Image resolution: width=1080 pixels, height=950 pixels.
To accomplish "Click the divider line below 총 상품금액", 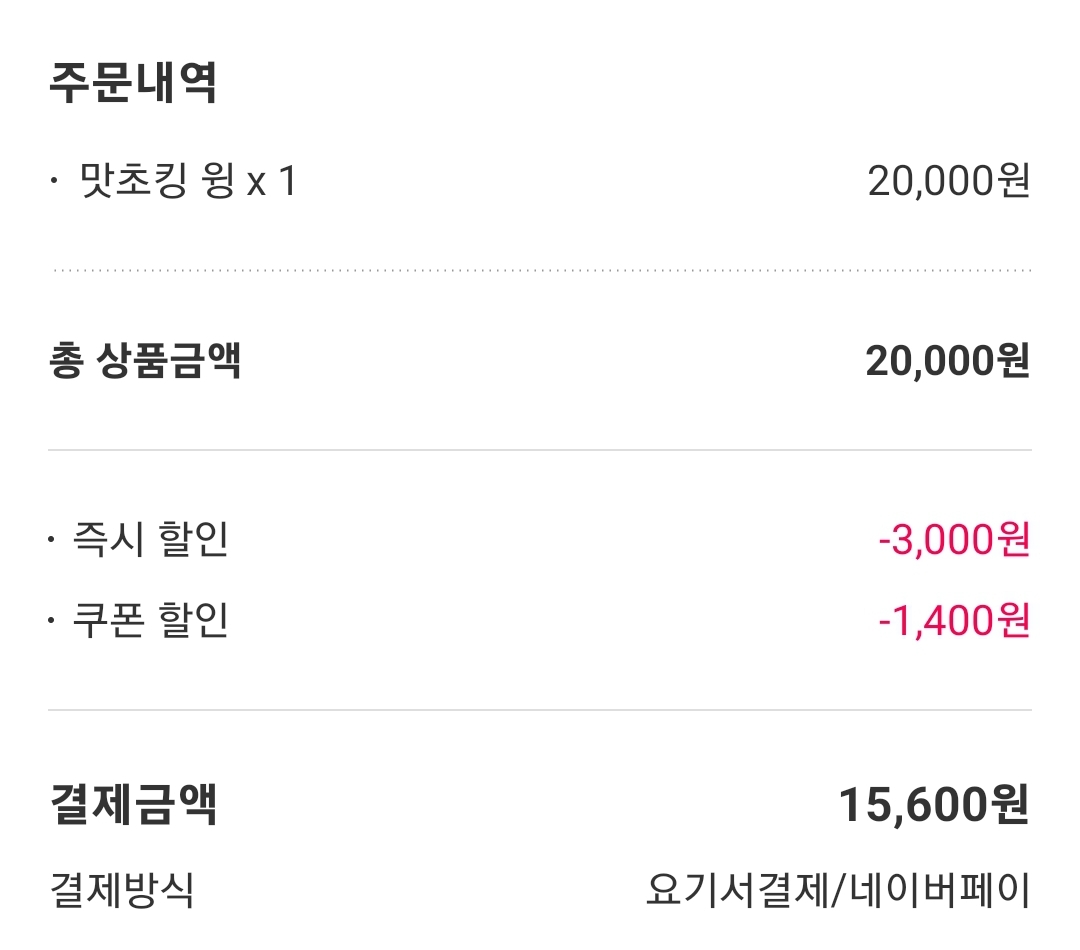I will point(540,450).
